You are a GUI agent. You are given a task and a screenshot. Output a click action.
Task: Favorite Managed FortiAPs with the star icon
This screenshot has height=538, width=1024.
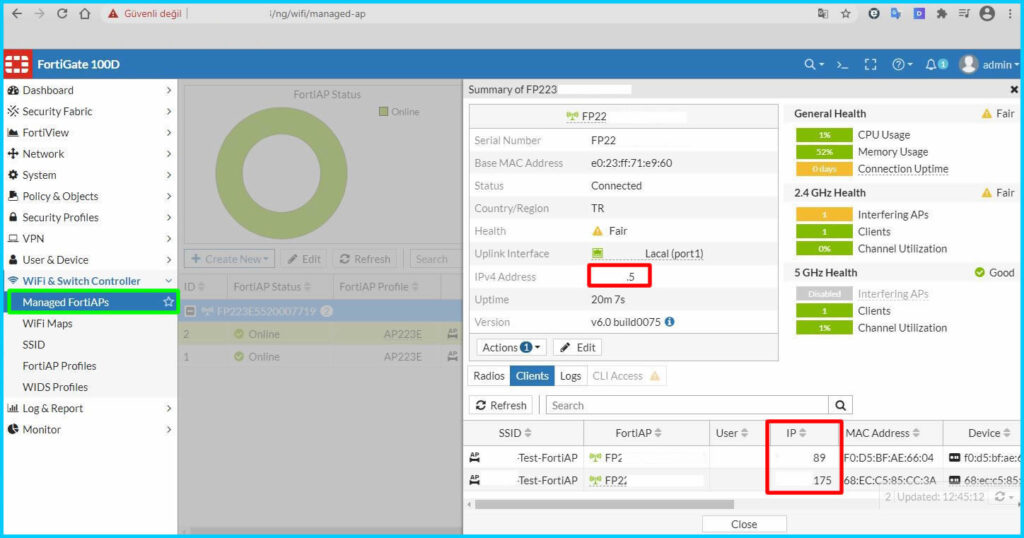[168, 302]
